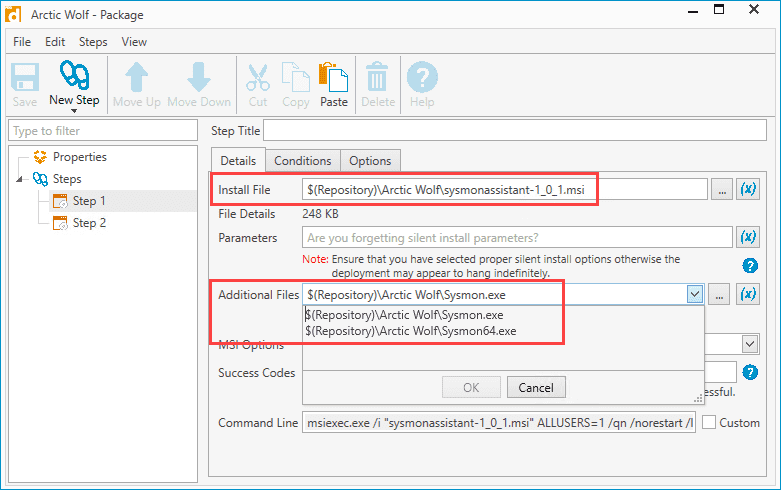Viewport: 781px width, 490px height.
Task: Click the Properties icon in the tree
Action: 40,157
